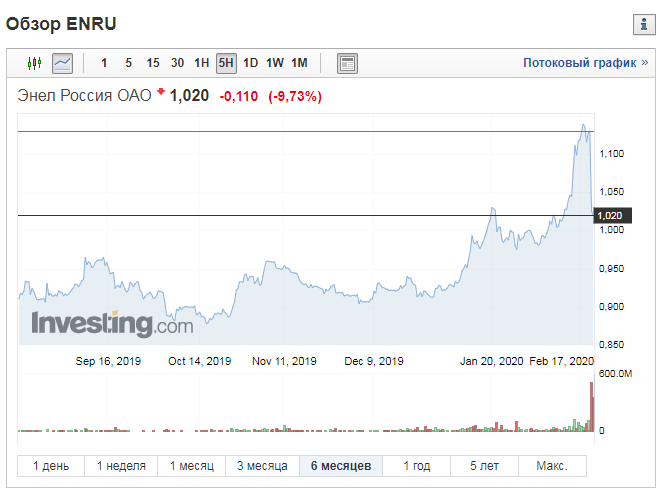The width and height of the screenshot is (661, 496).
Task: Click the 0,850 price axis label
Action: pyautogui.click(x=611, y=344)
